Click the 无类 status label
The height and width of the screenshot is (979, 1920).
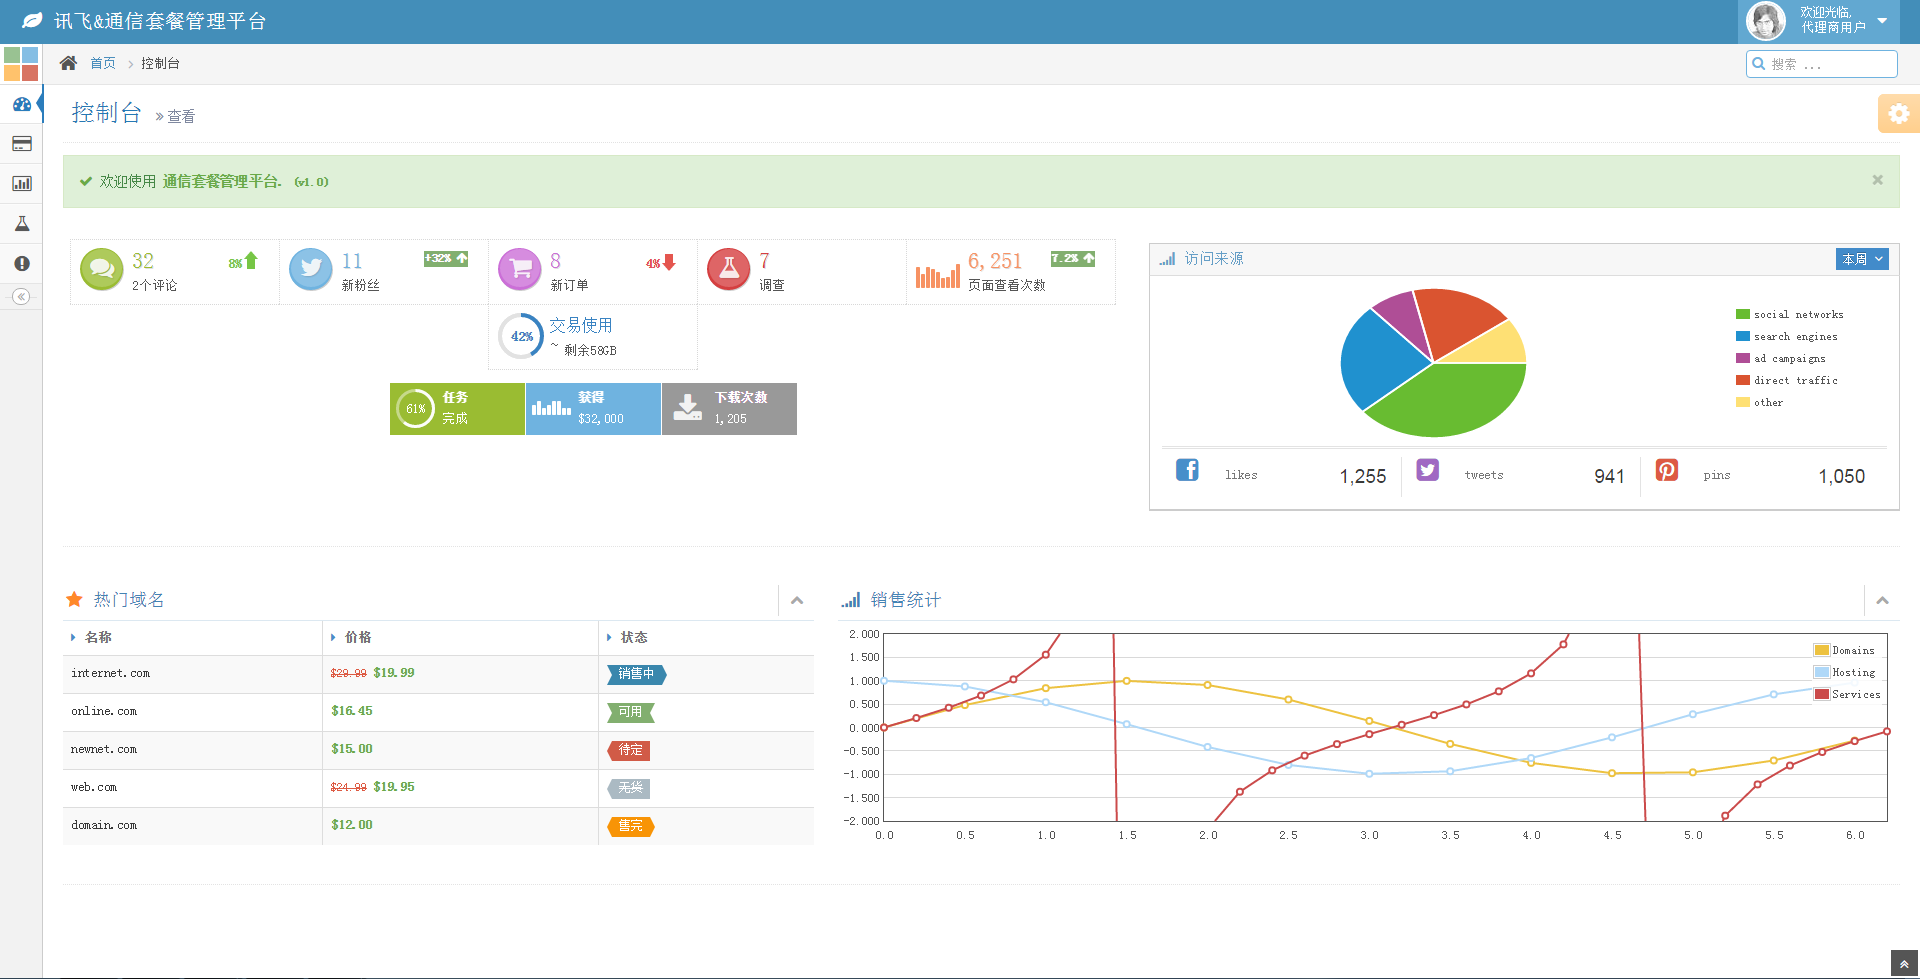click(630, 788)
